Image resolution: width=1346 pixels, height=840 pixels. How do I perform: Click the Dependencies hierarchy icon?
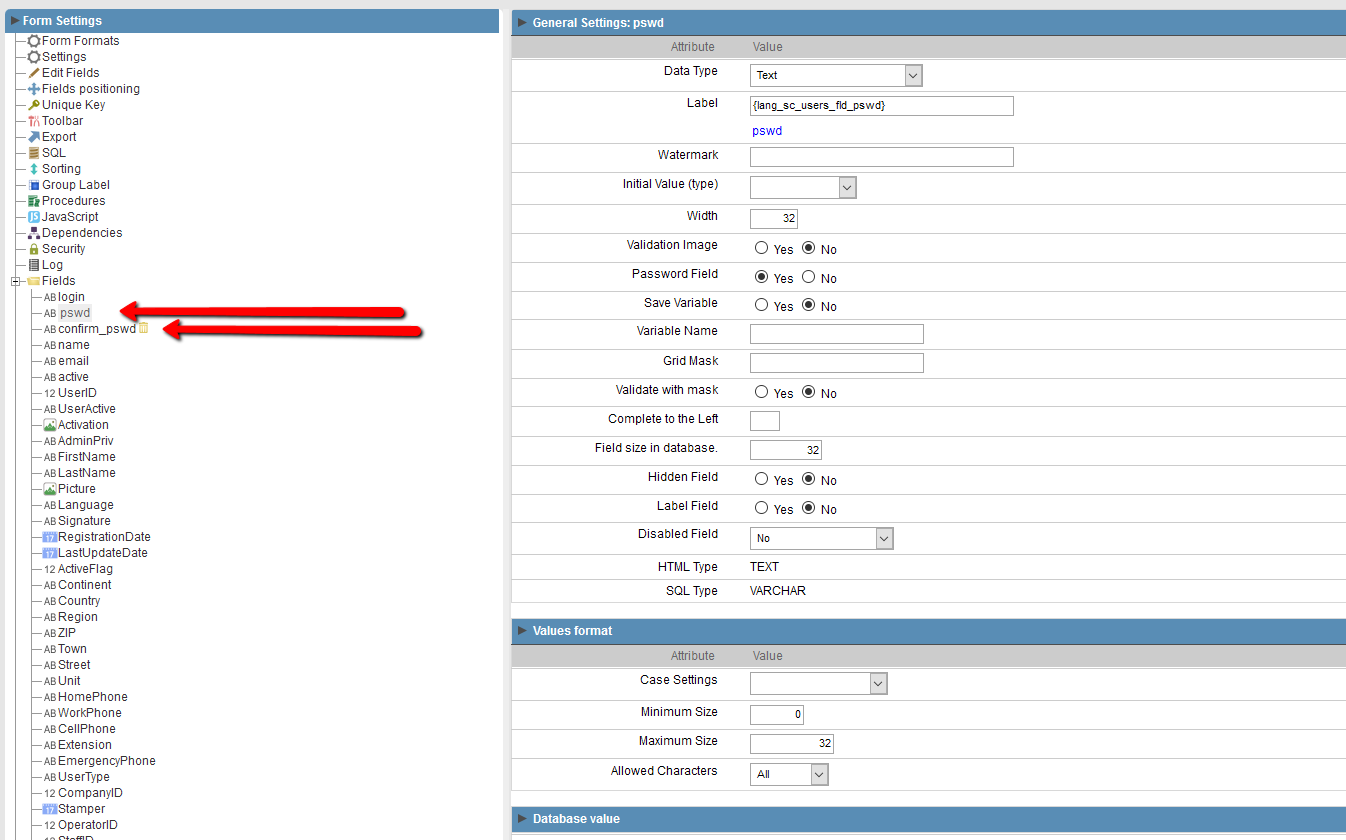[x=34, y=233]
